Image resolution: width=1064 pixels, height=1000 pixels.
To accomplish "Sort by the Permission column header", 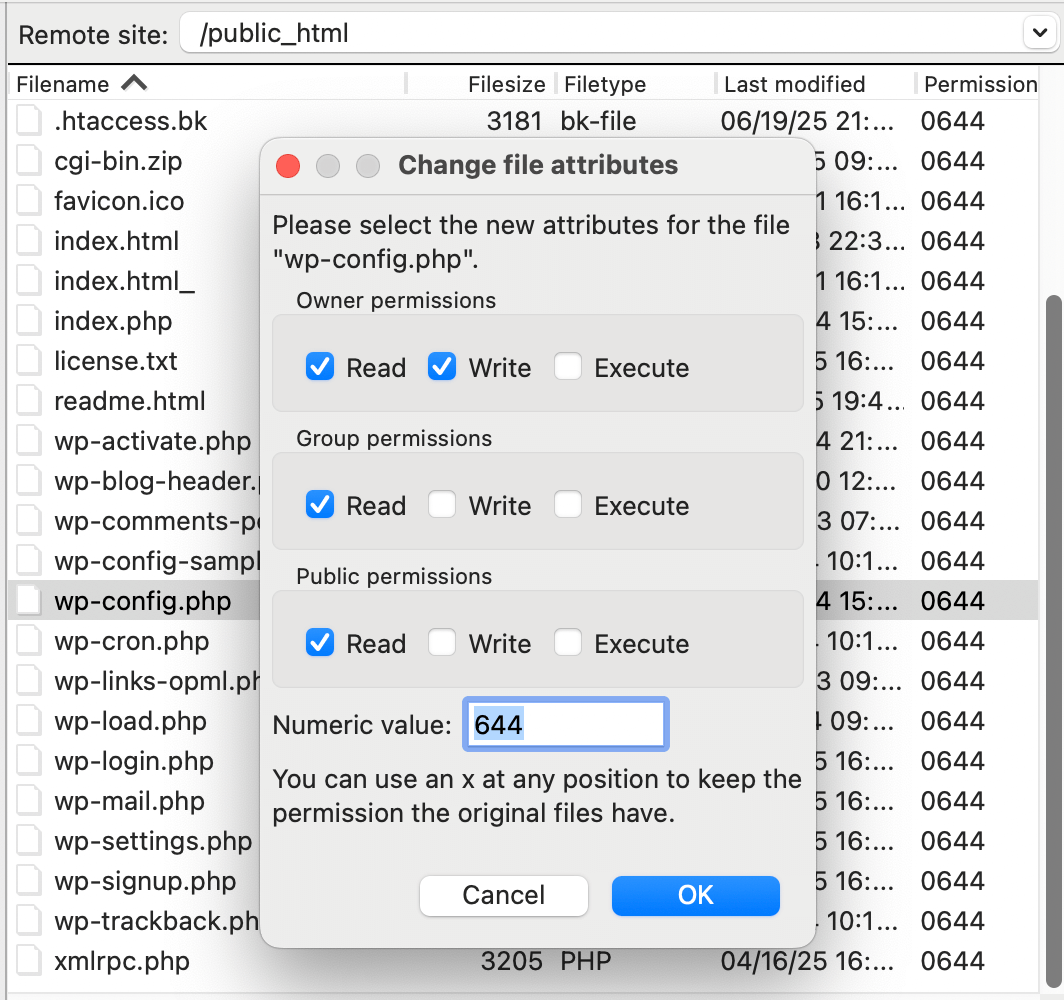I will 980,84.
